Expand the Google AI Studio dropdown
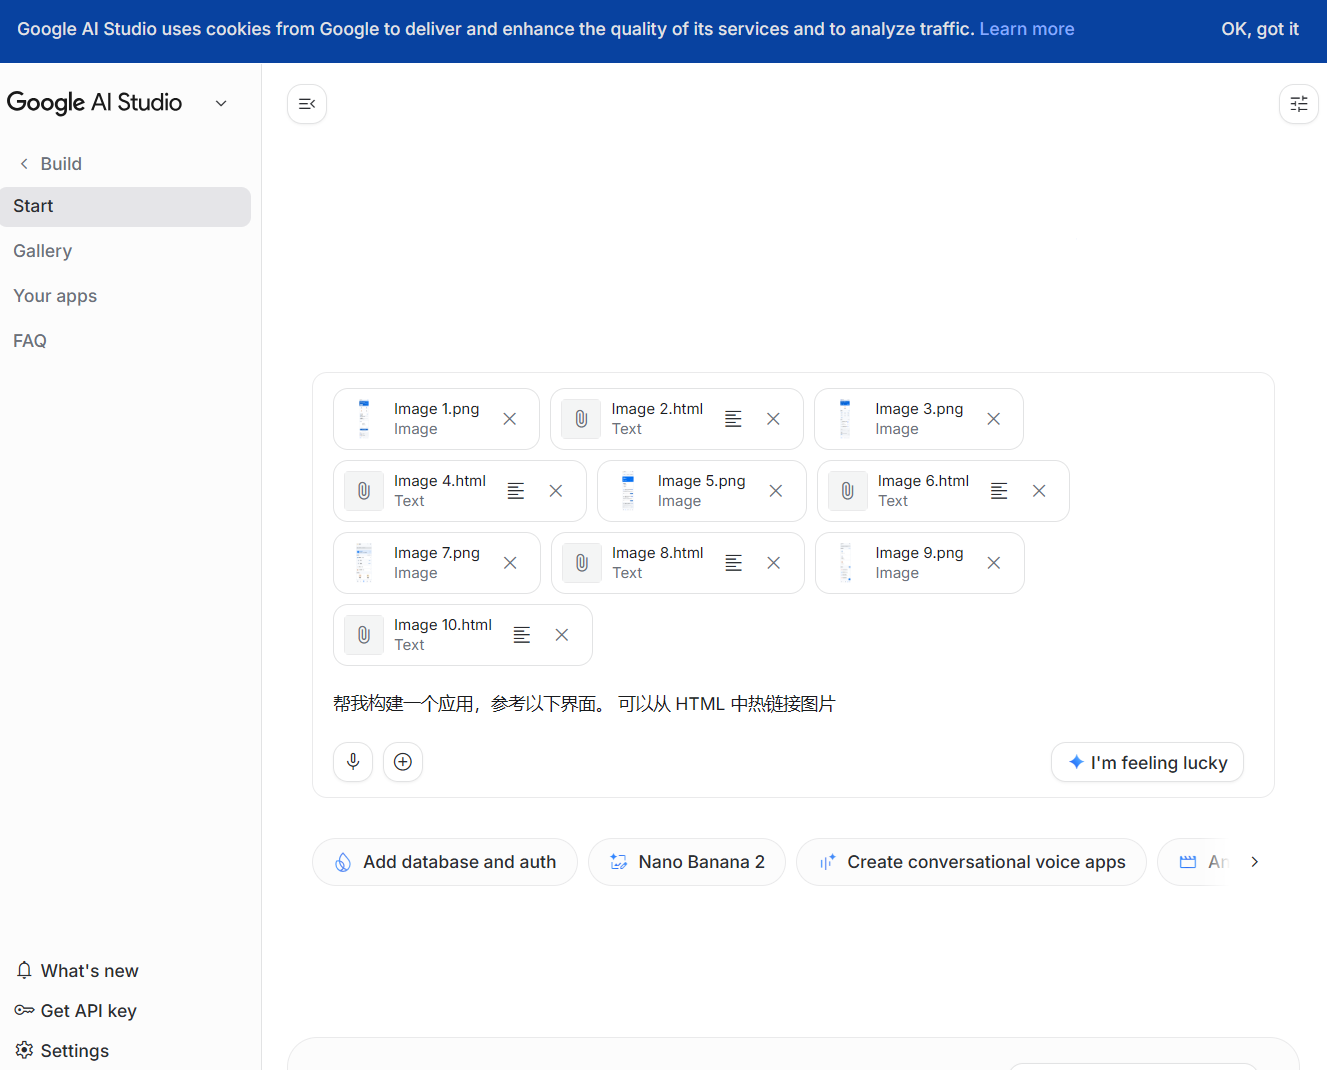Viewport: 1327px width, 1070px height. (221, 103)
